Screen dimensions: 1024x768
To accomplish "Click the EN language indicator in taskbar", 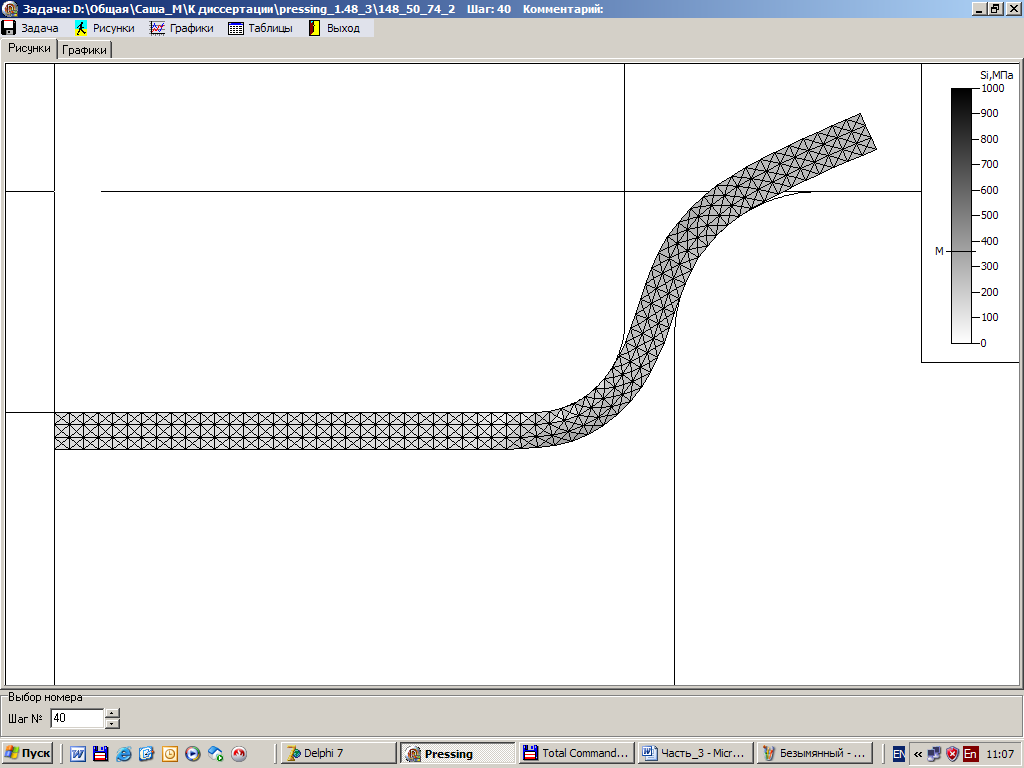I will (899, 753).
